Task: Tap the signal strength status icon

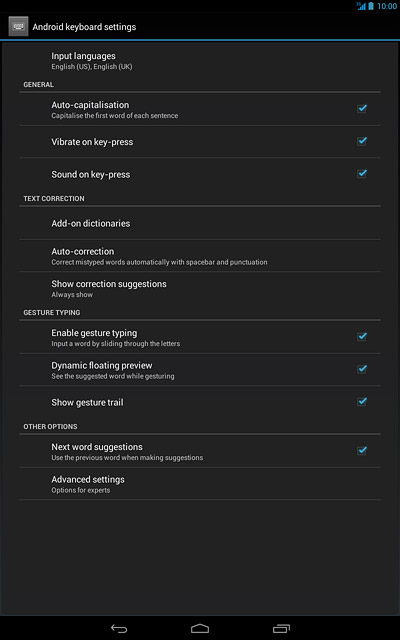Action: pyautogui.click(x=361, y=6)
